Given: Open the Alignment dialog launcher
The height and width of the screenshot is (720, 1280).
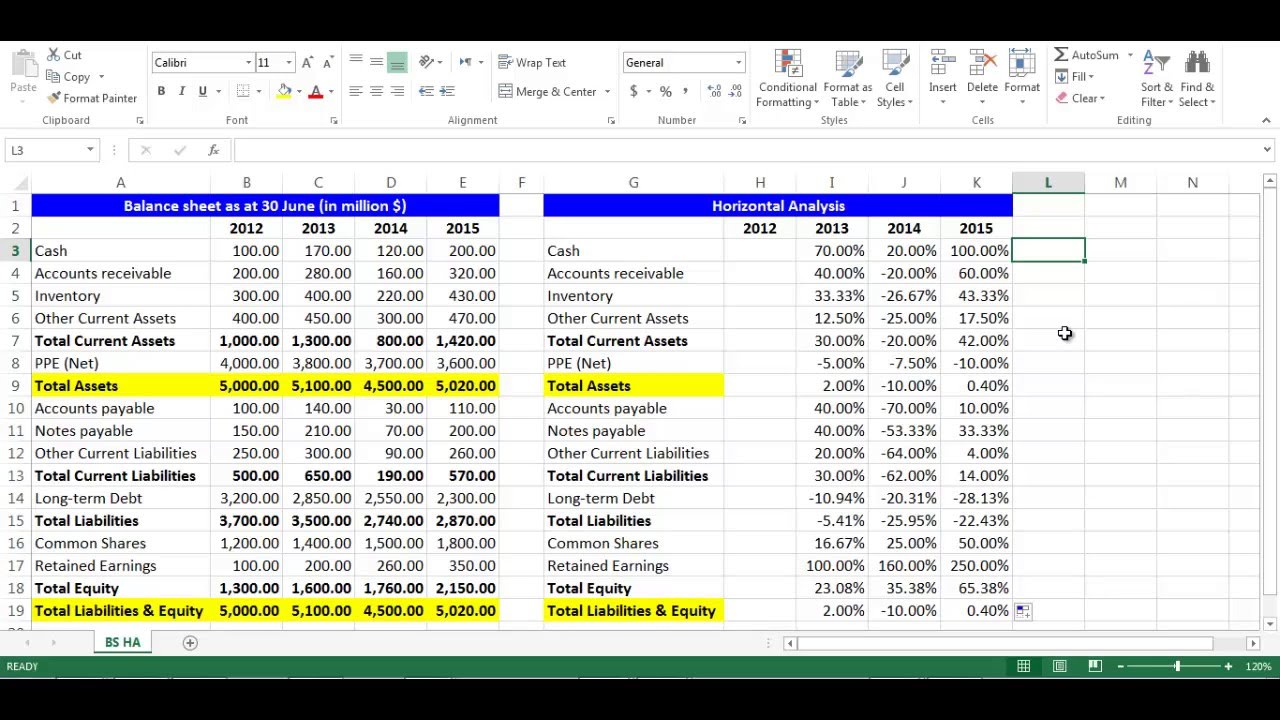Looking at the screenshot, I should [611, 120].
